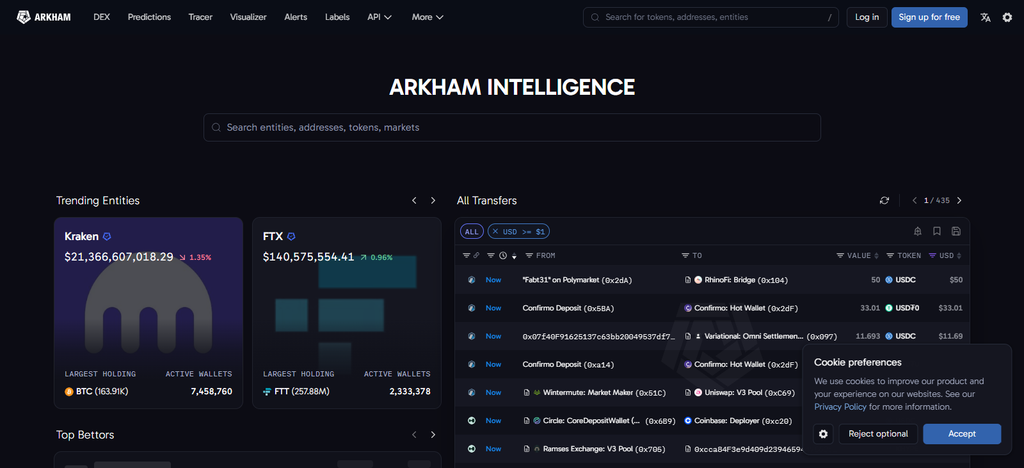Show previous Trending Entities card
The image size is (1024, 468).
pyautogui.click(x=414, y=200)
